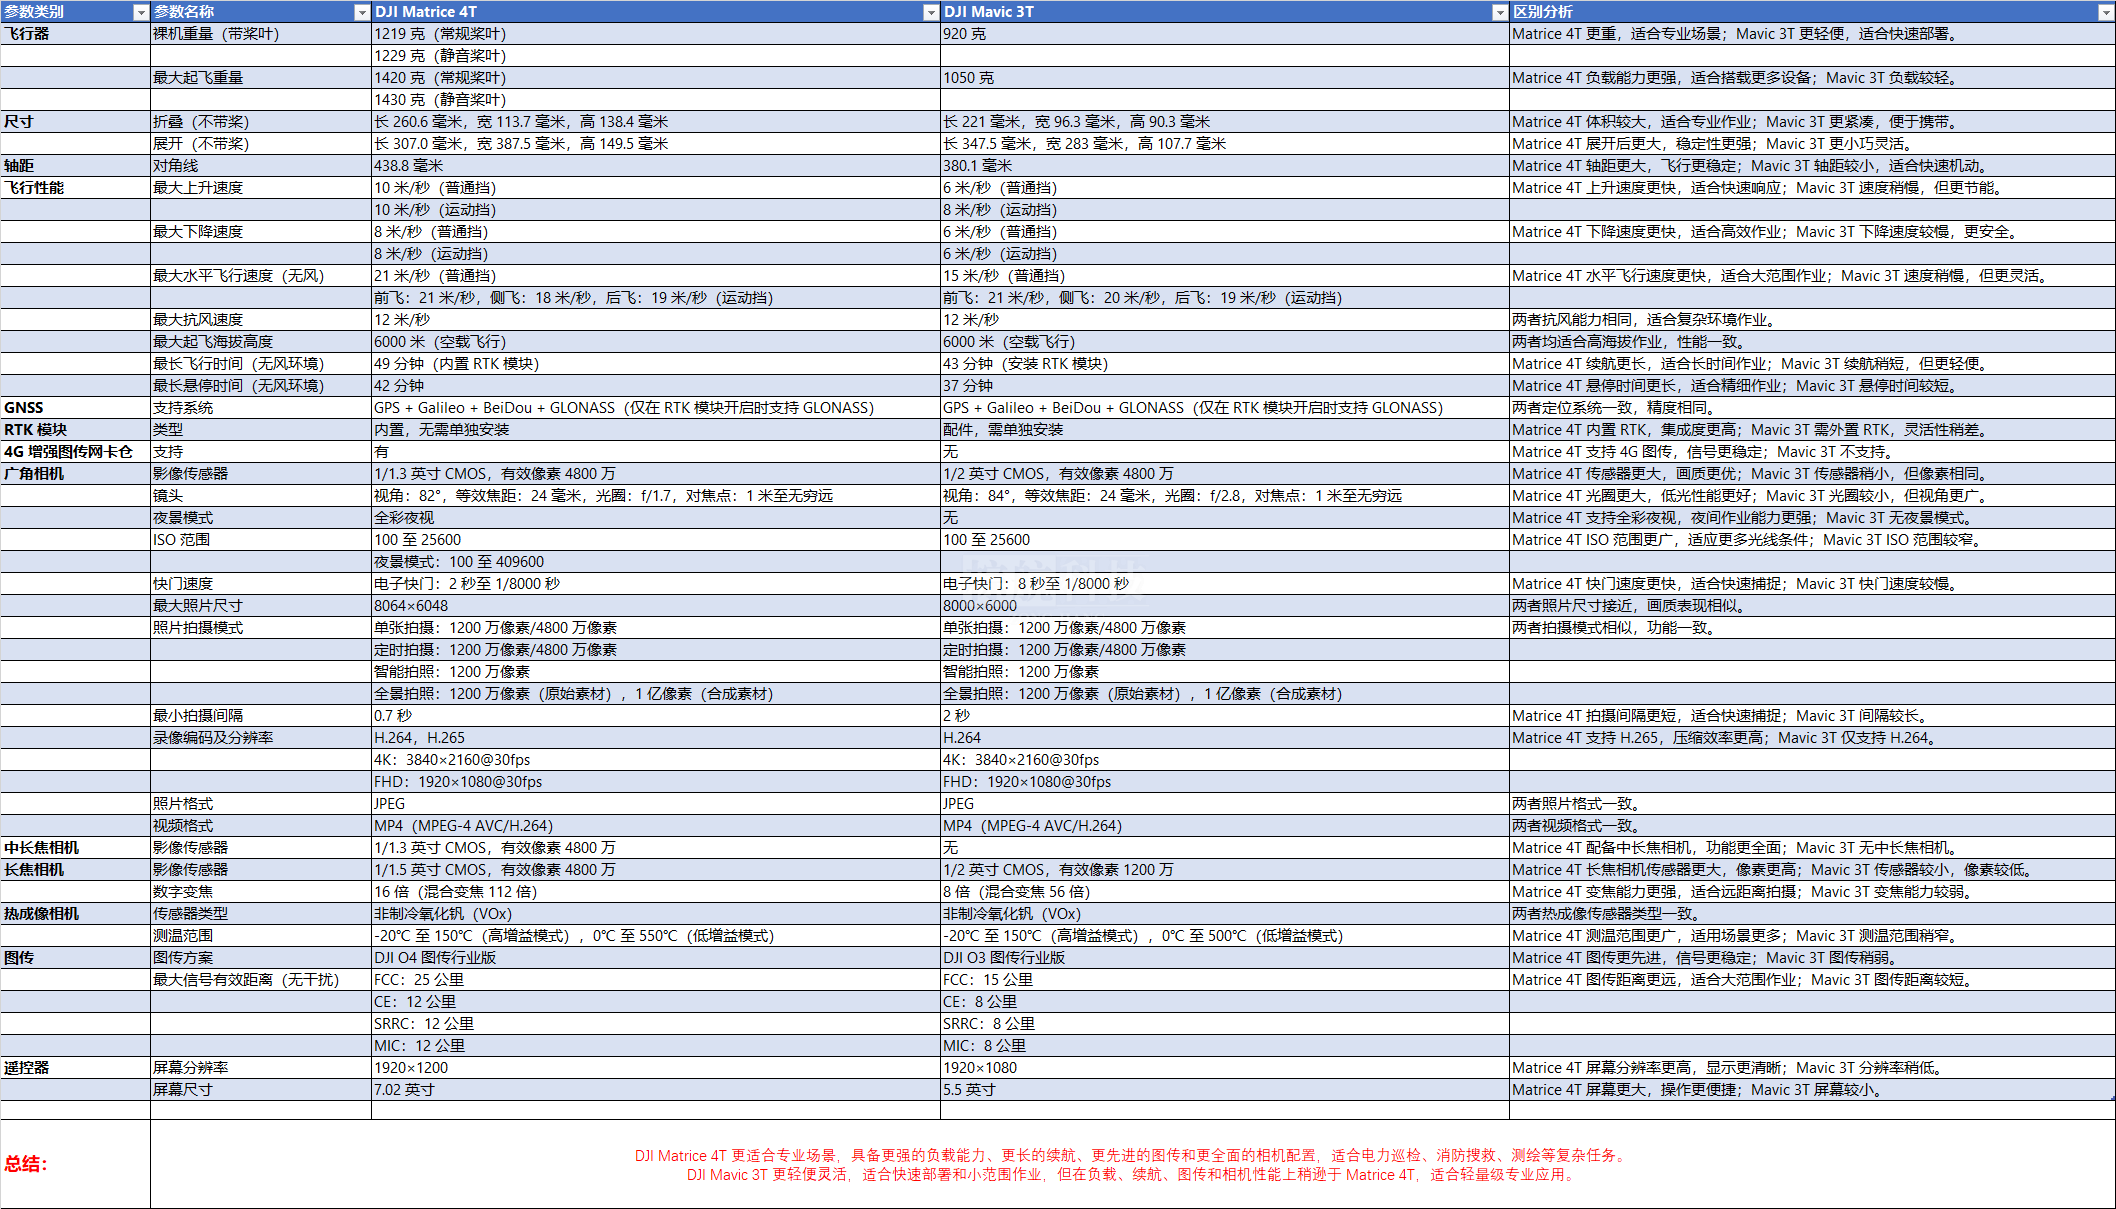Screen dimensions: 2116x1209
Task: Open the DJI Matrice 4T column filter dropdown
Action: click(x=931, y=12)
